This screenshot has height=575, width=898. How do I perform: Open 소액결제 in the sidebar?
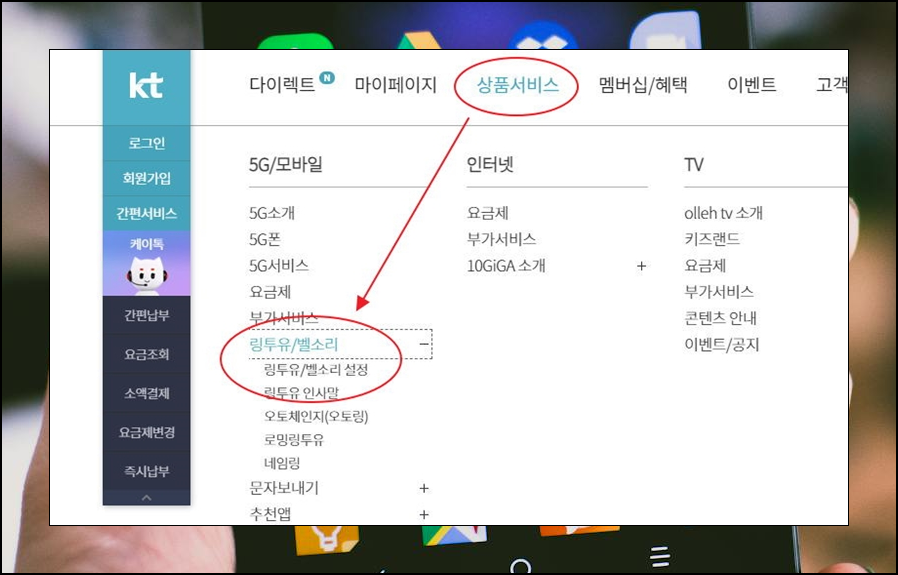click(x=147, y=393)
